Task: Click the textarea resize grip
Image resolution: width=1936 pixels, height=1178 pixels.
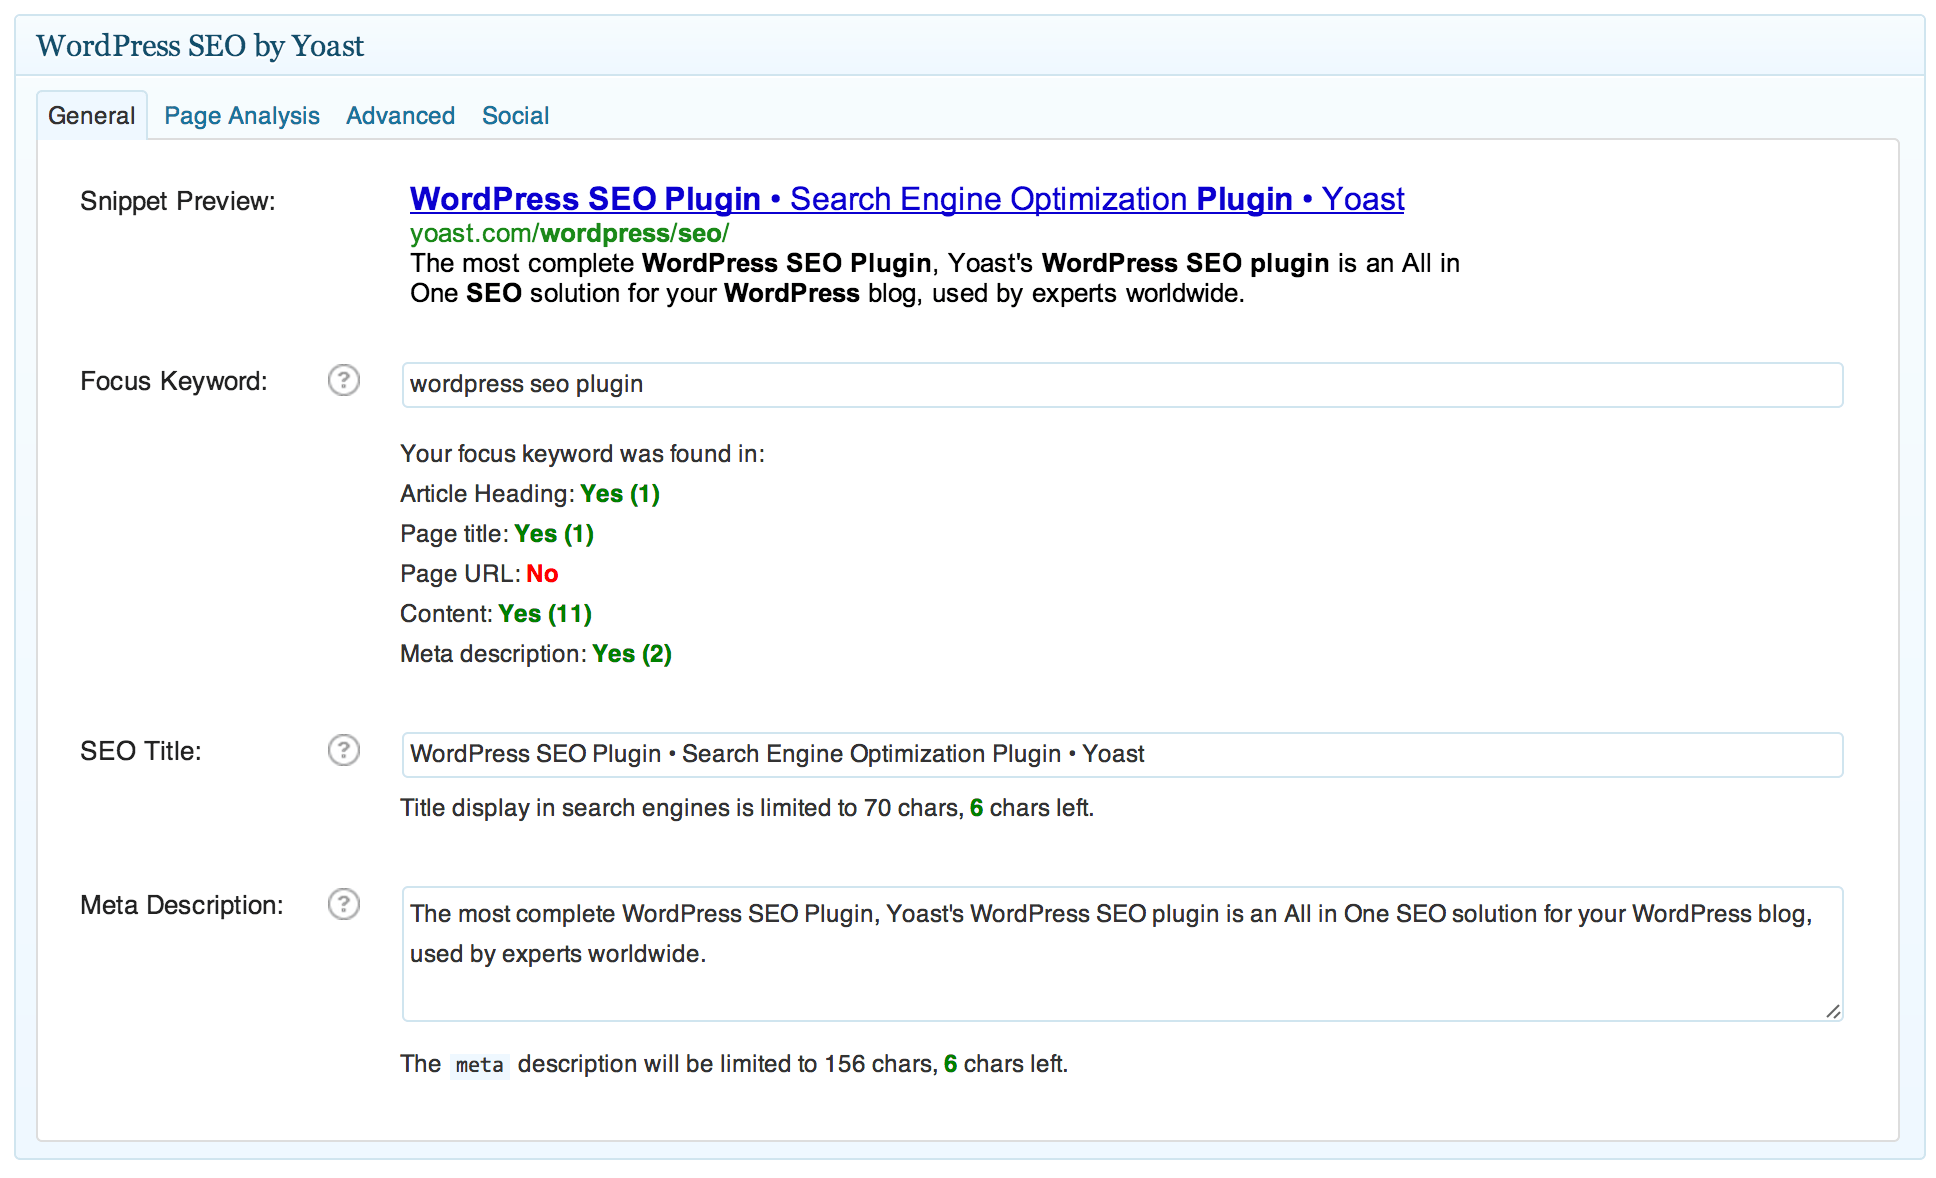Action: 1833,1010
